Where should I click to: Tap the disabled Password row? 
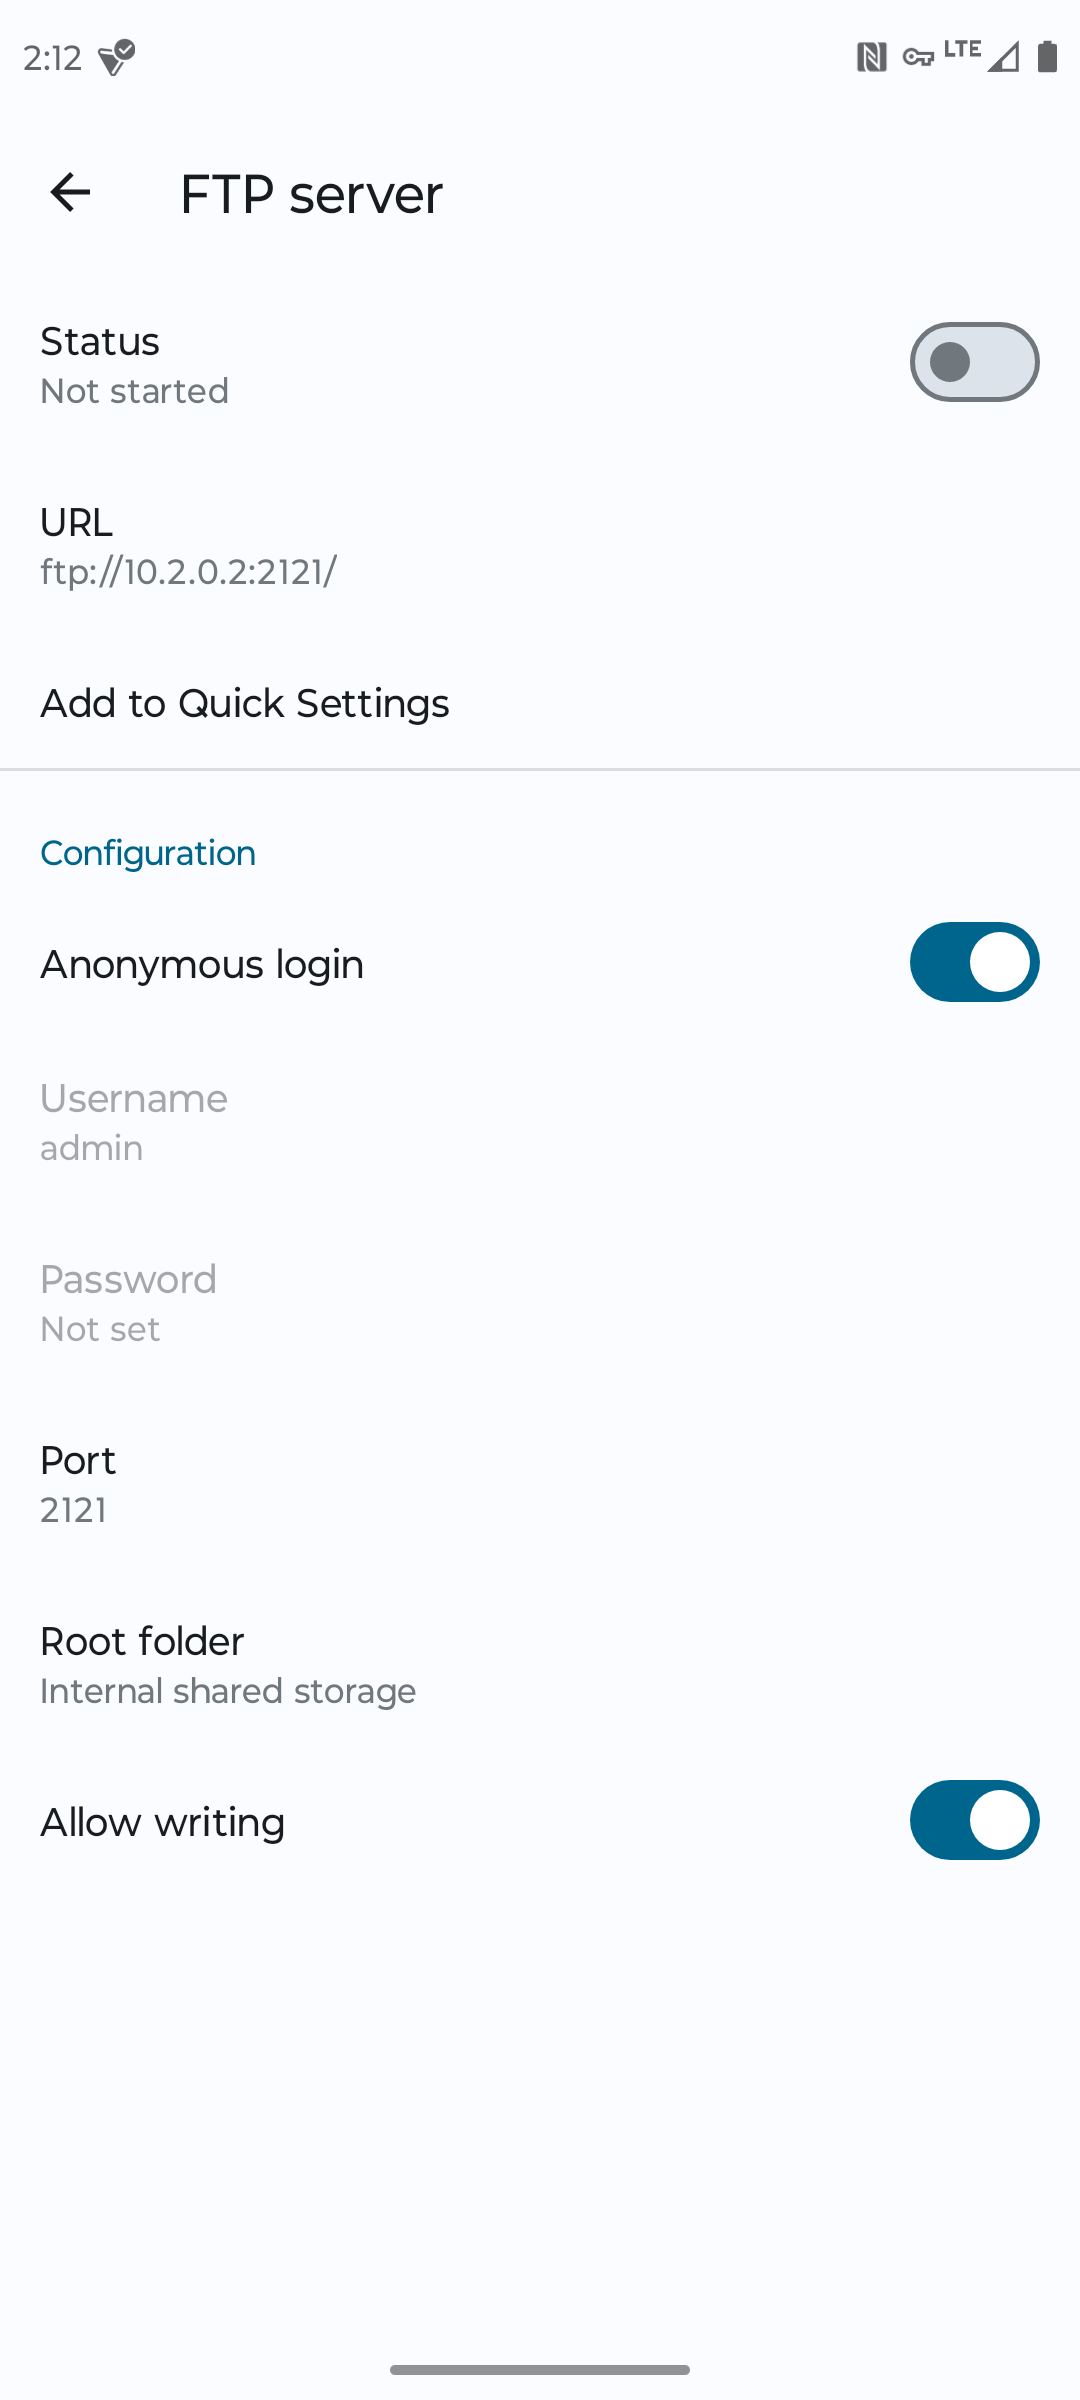click(x=540, y=1303)
